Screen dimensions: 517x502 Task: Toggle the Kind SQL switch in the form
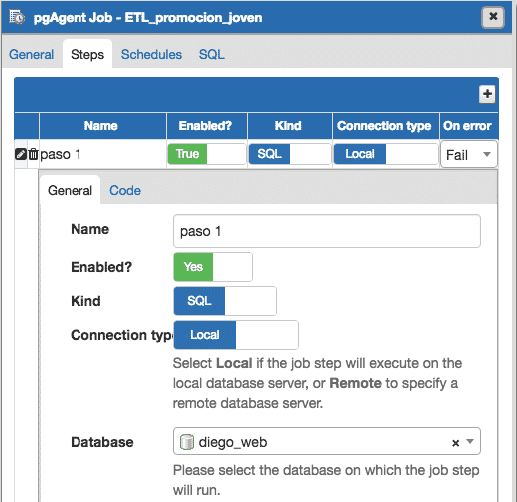pyautogui.click(x=225, y=301)
